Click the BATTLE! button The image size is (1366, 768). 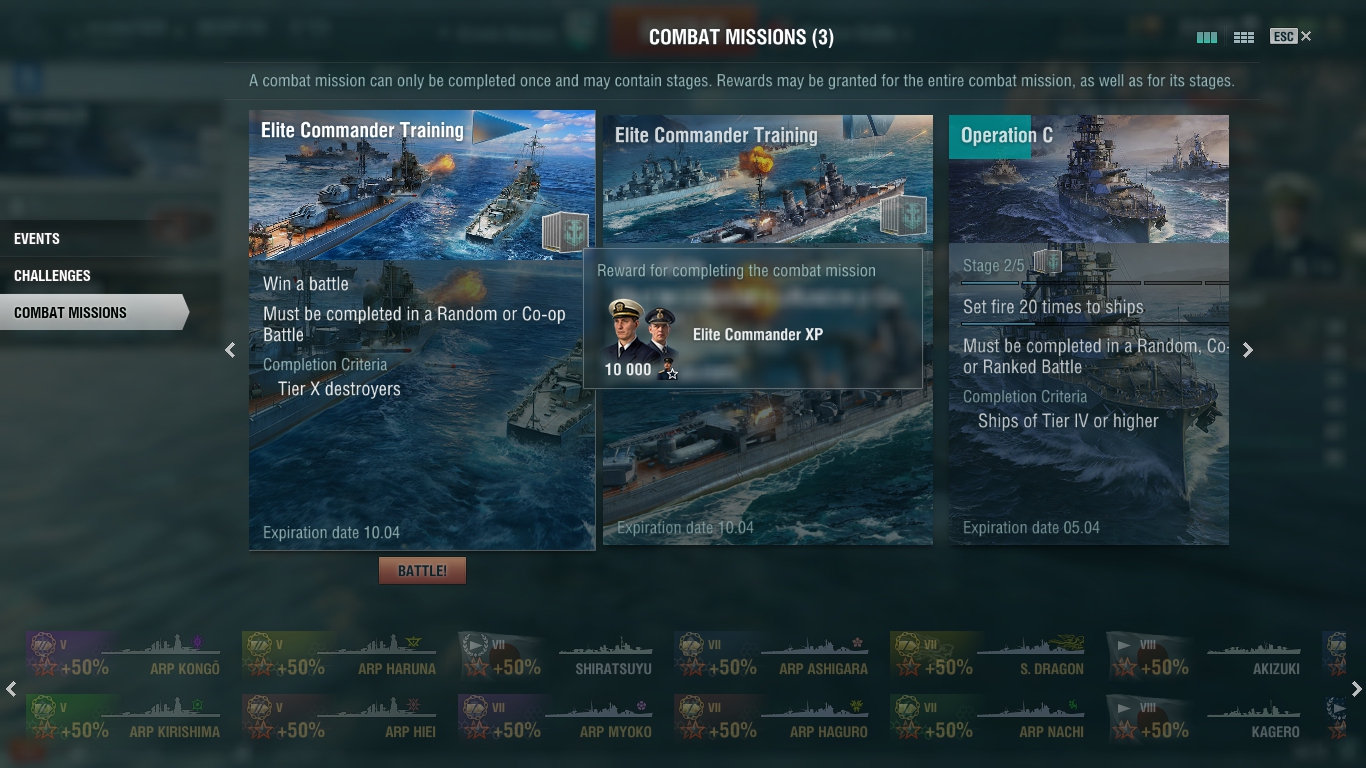pyautogui.click(x=422, y=571)
